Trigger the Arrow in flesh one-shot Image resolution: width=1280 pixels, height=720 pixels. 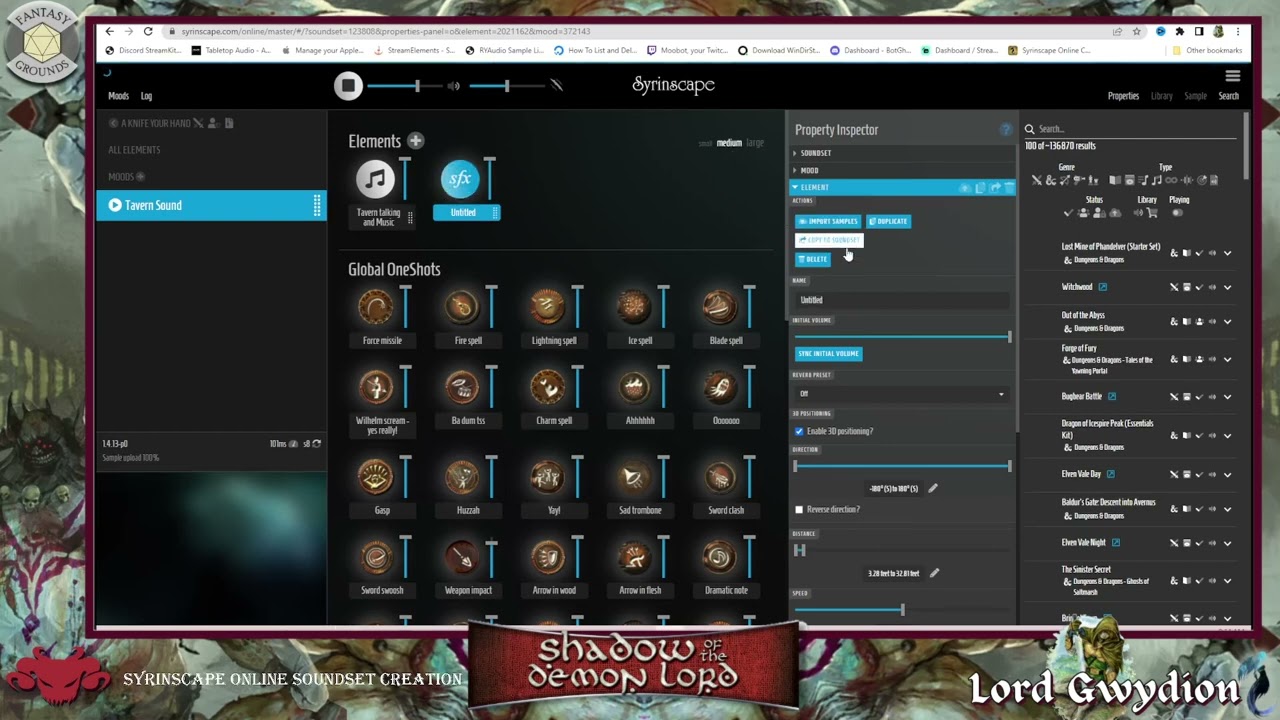click(634, 558)
